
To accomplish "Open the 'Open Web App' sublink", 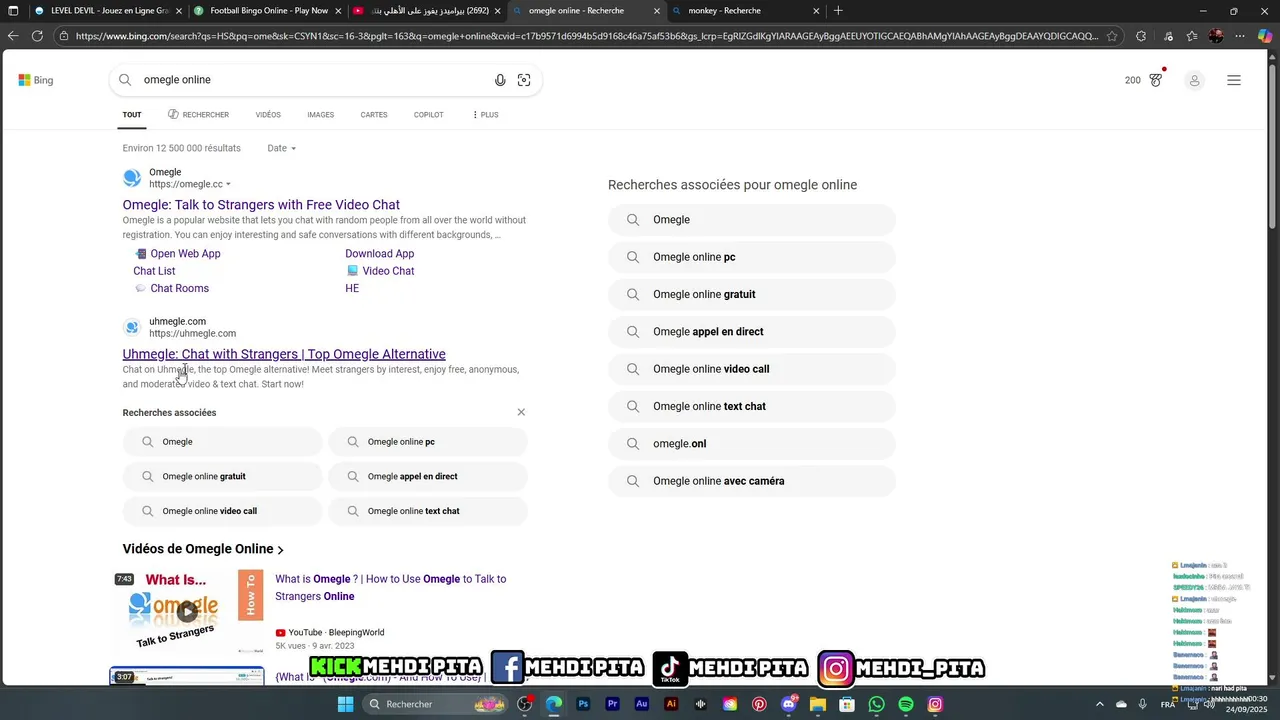I will coord(185,254).
